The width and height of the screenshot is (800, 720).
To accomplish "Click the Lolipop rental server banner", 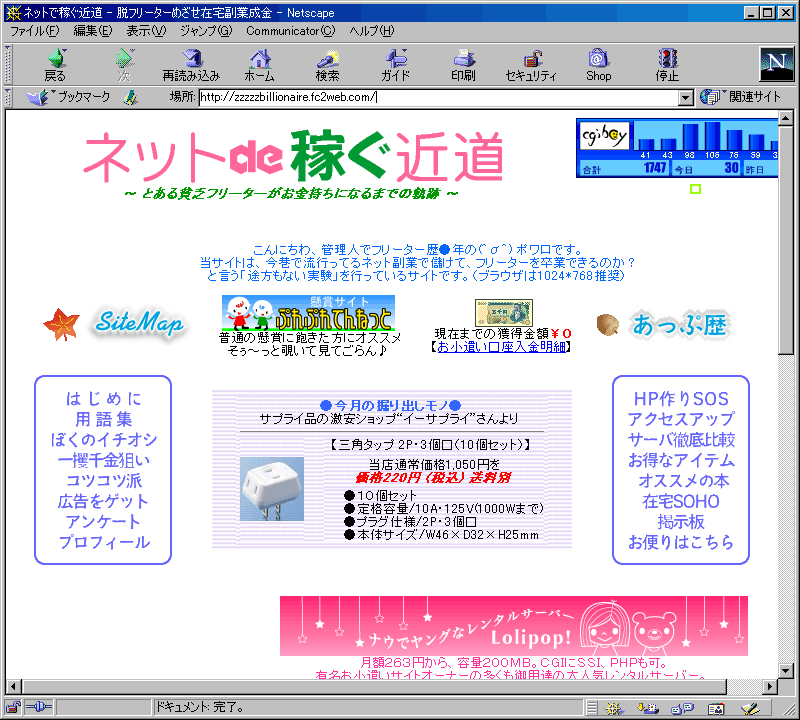I will (514, 626).
